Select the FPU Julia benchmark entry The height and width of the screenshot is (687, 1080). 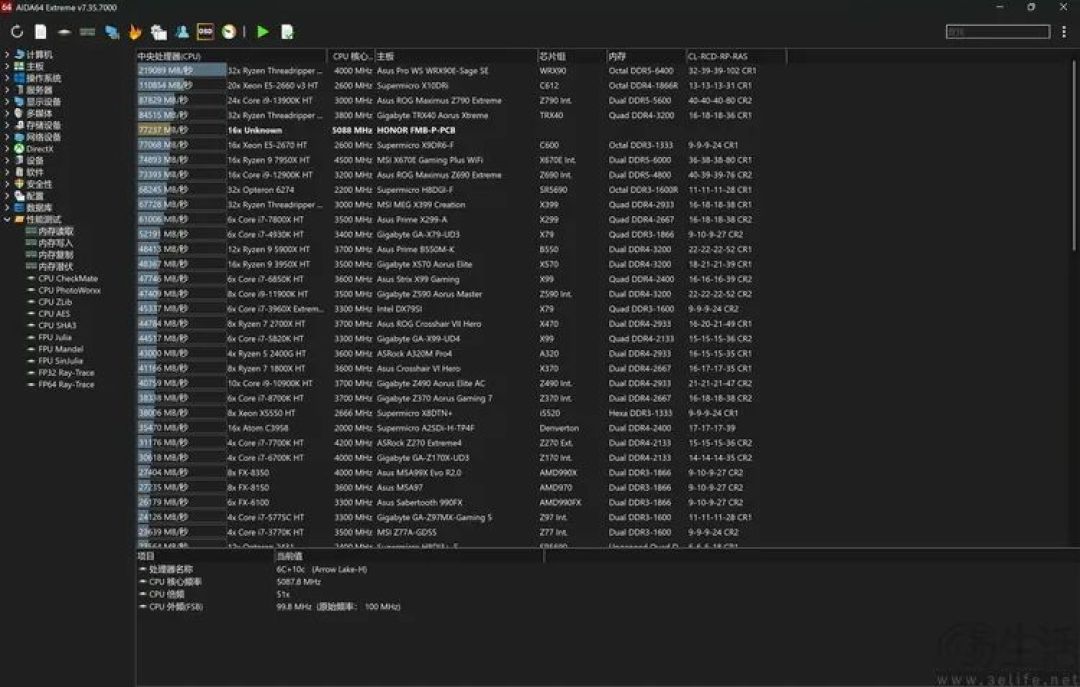click(x=55, y=337)
